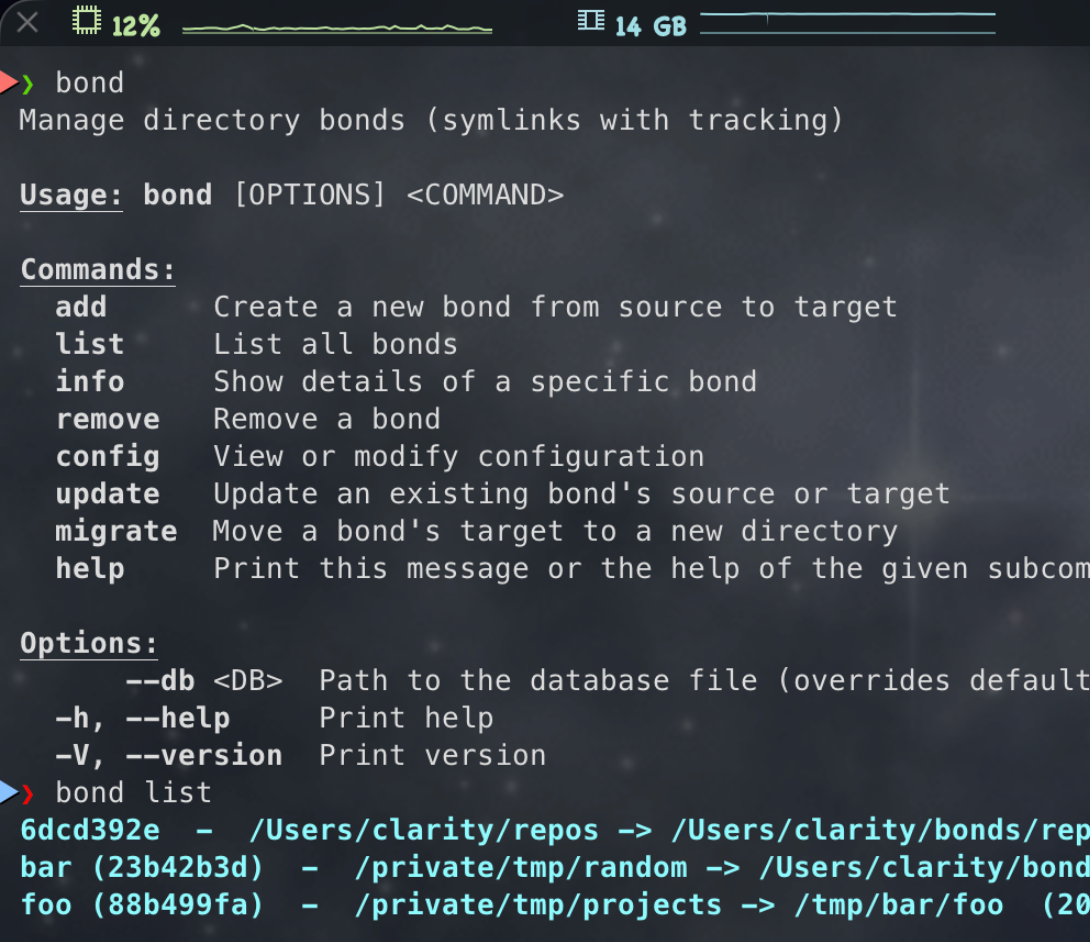The width and height of the screenshot is (1090, 942).
Task: Click the '-V, --version' option
Action: pos(169,756)
